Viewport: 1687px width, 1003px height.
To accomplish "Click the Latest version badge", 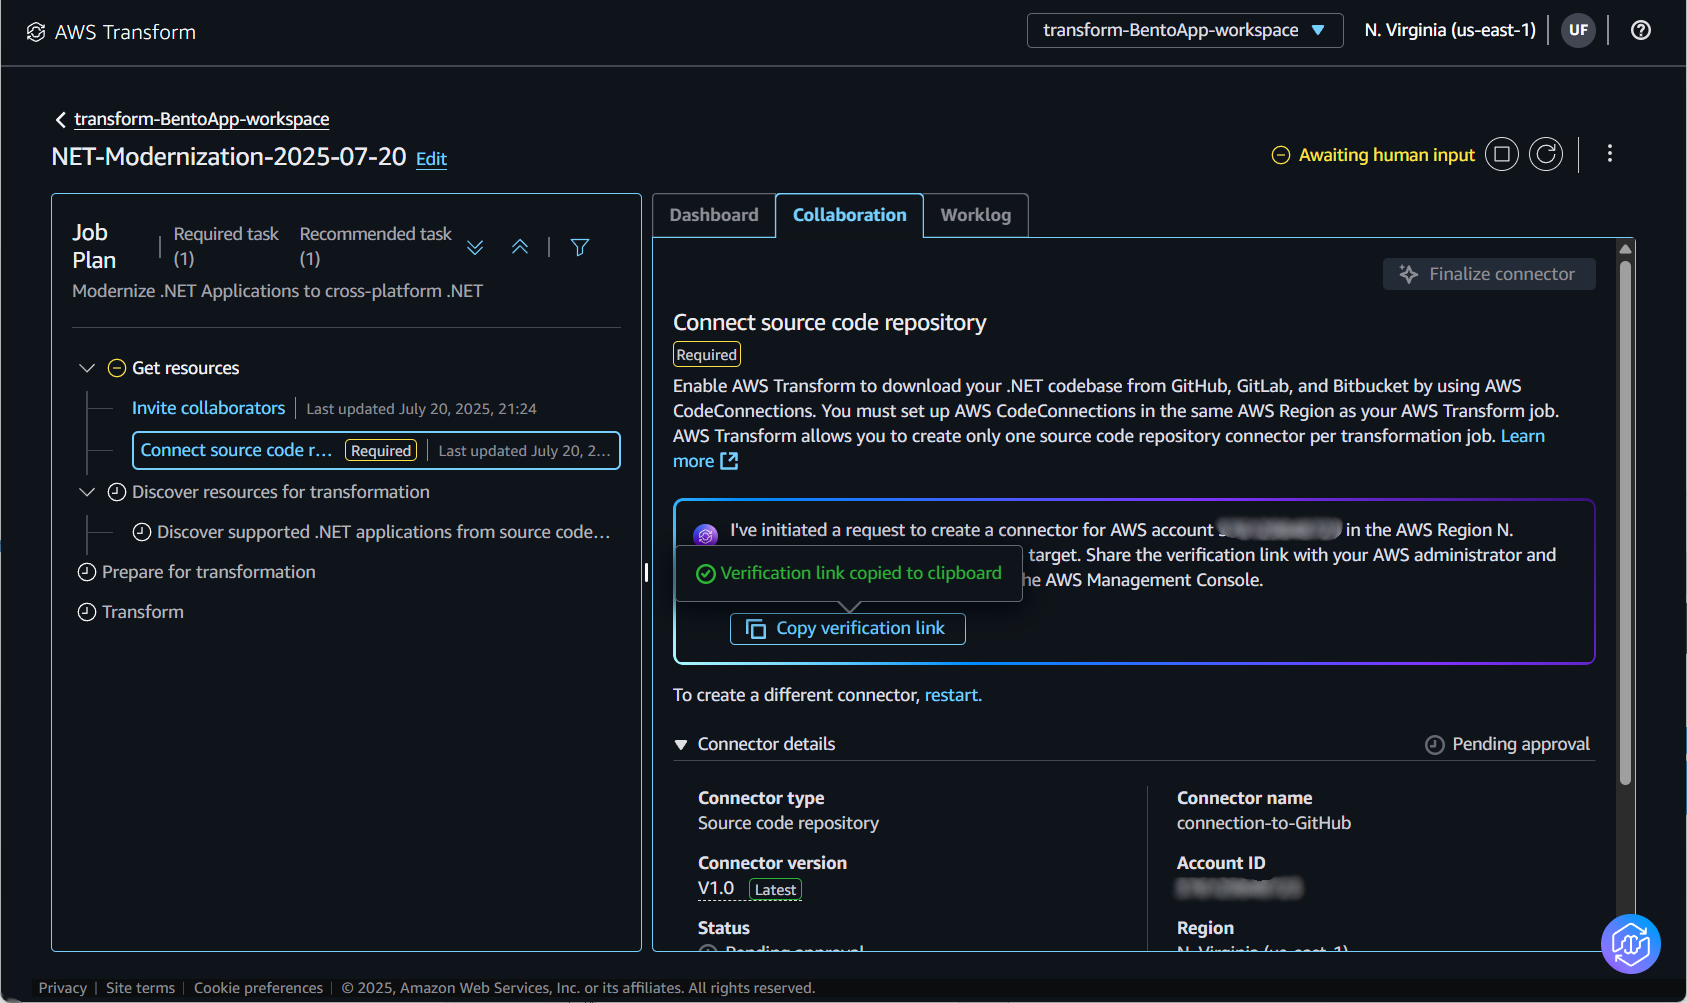I will tap(775, 890).
